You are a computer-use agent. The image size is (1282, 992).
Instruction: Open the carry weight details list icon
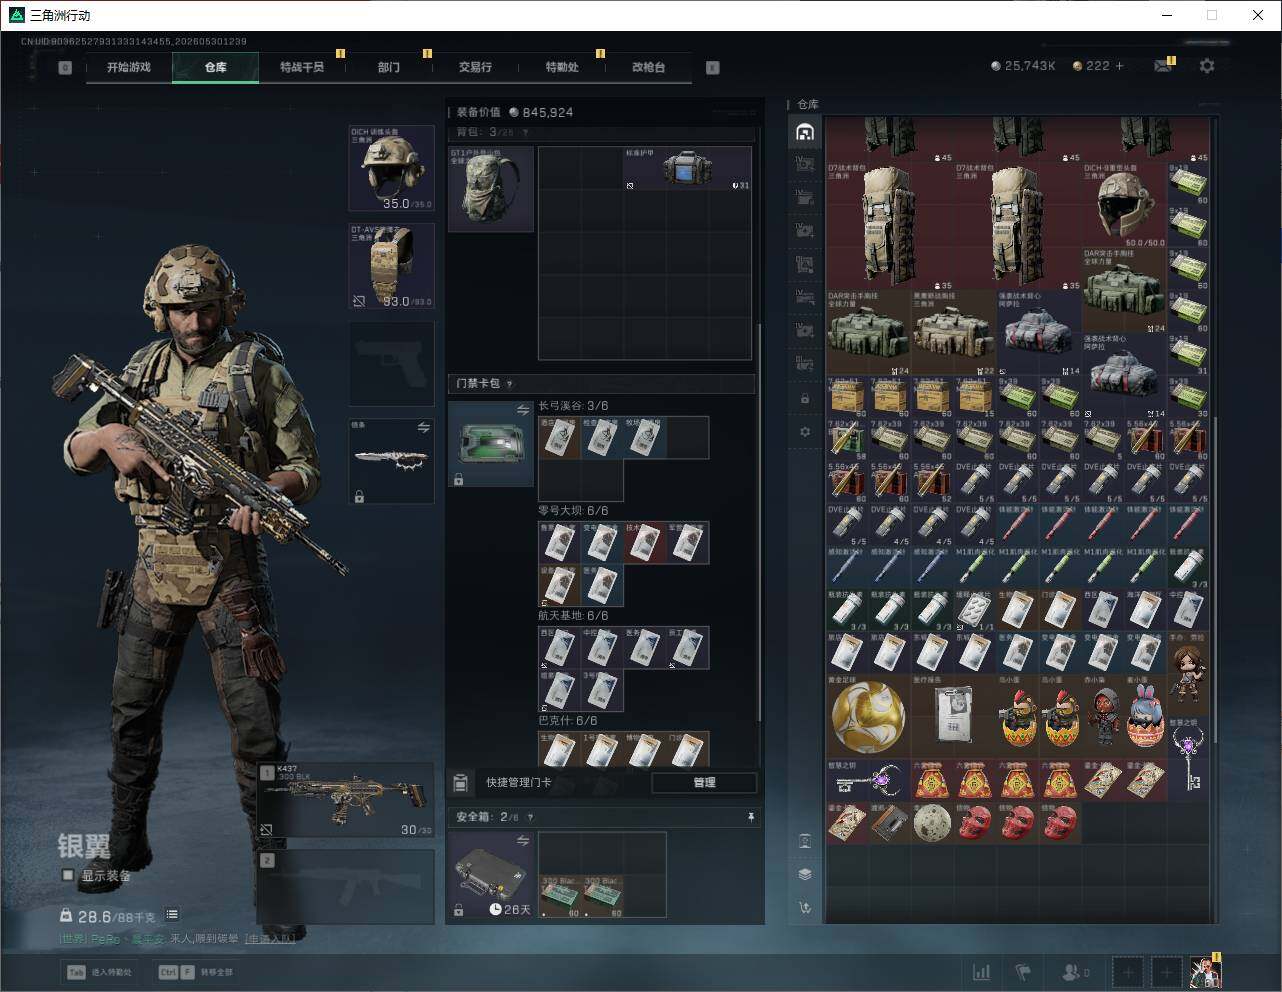point(172,914)
